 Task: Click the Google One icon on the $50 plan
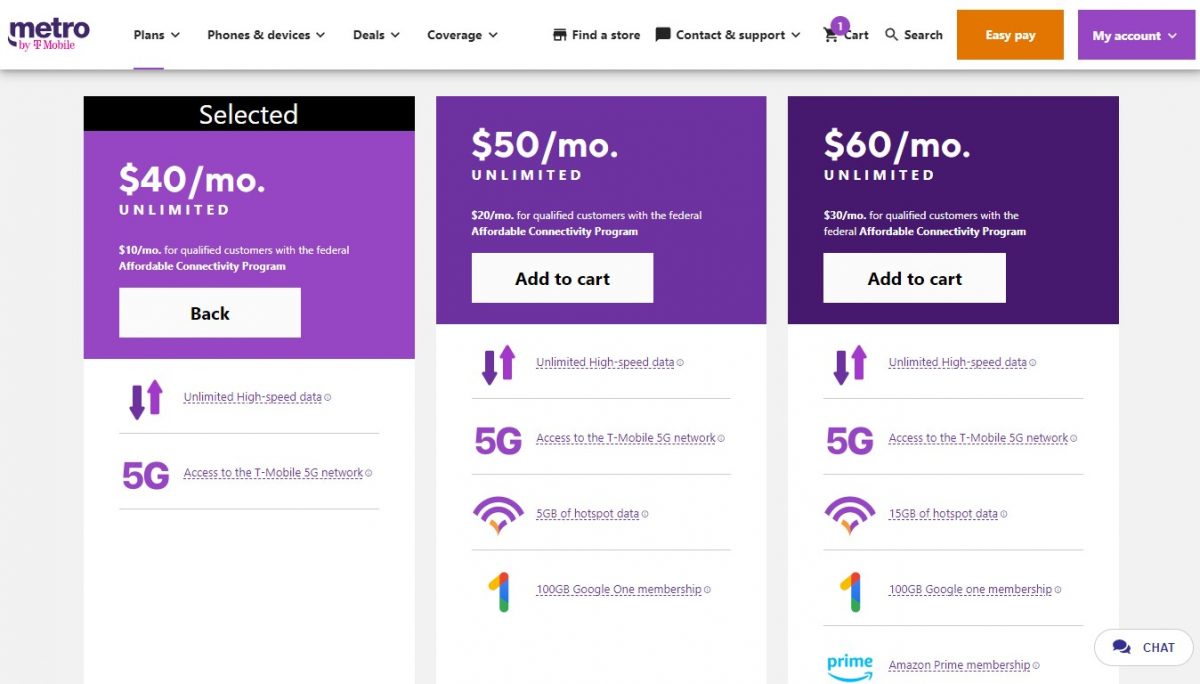tap(500, 589)
